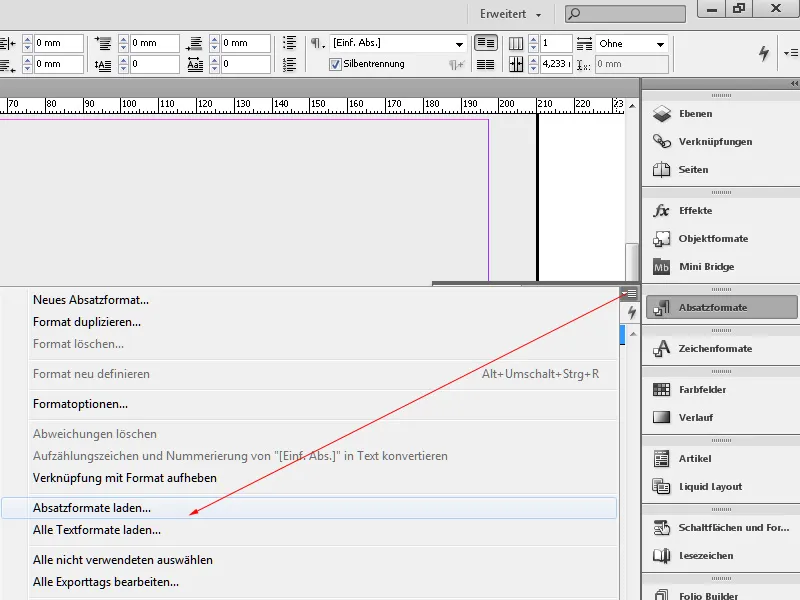800x600 pixels.
Task: Toggle align to baseline grid on button
Action: [486, 64]
